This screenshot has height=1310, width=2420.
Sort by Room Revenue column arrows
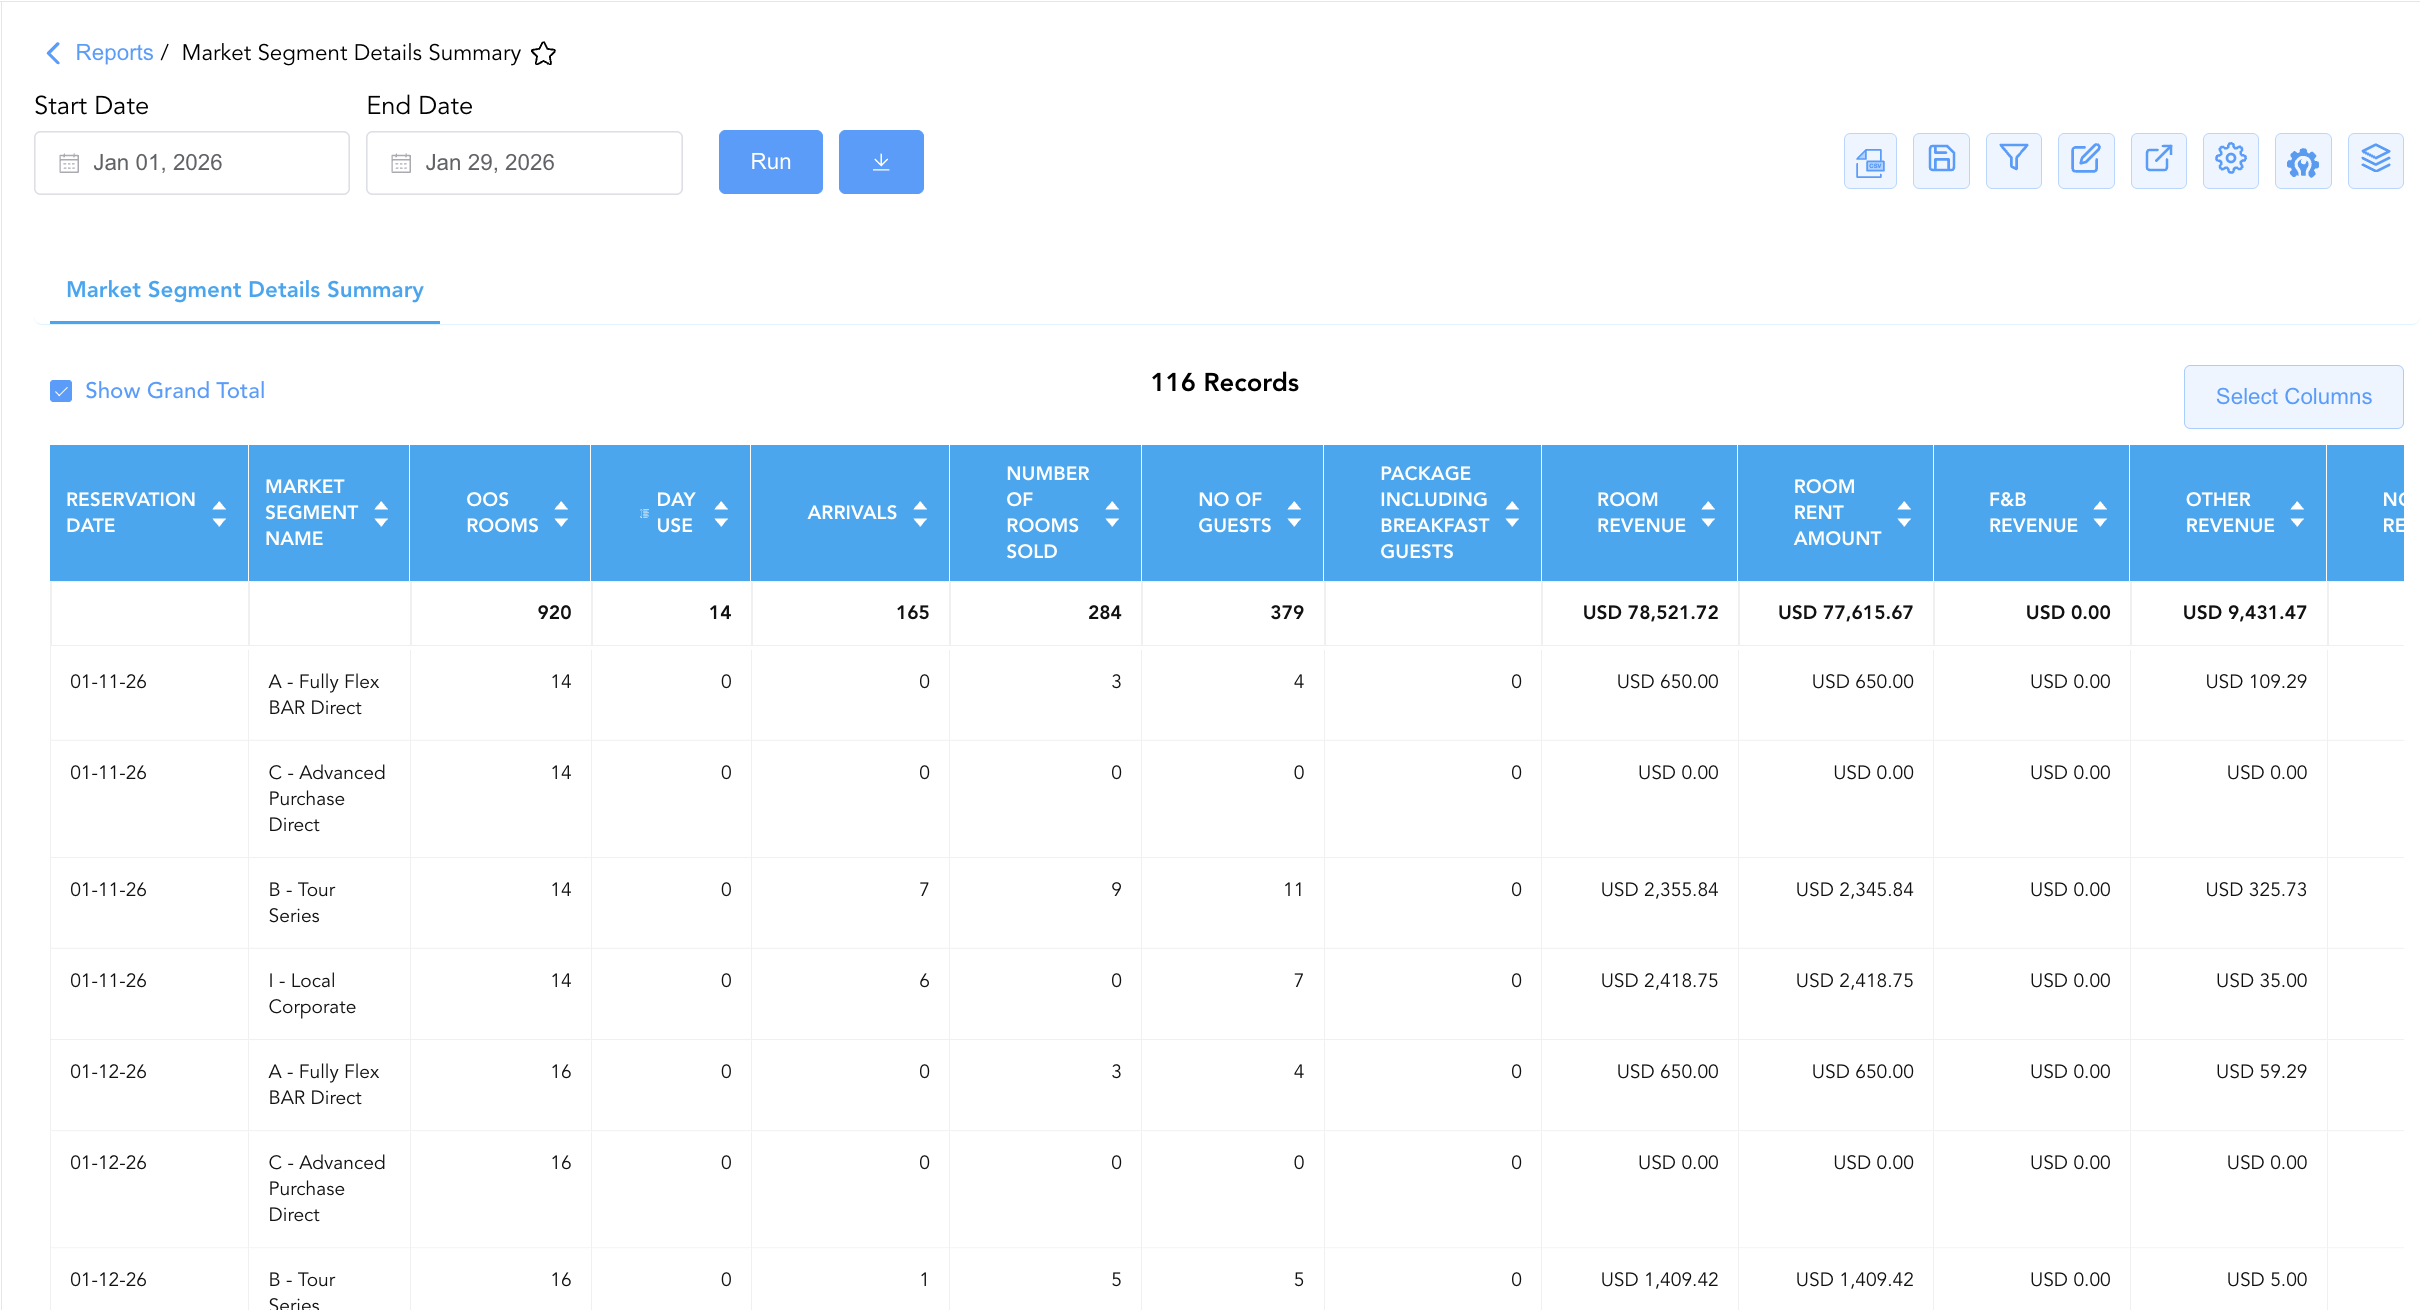pyautogui.click(x=1708, y=514)
